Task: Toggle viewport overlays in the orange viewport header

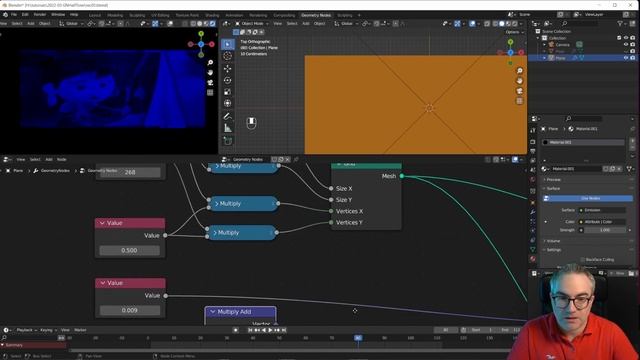Action: point(472,24)
